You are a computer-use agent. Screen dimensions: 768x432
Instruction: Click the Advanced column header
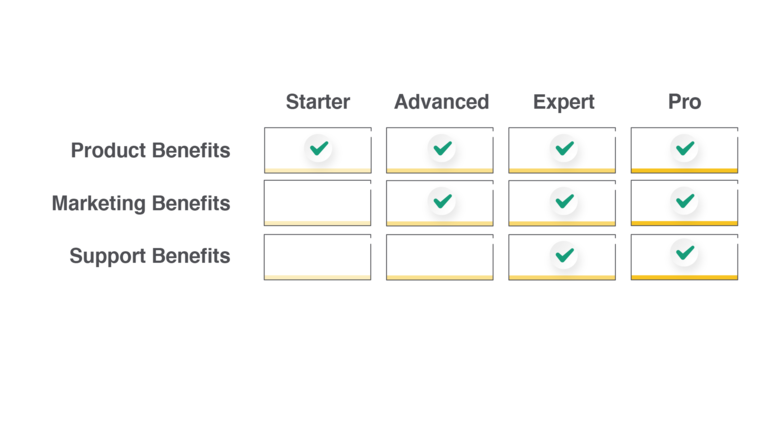coord(442,102)
